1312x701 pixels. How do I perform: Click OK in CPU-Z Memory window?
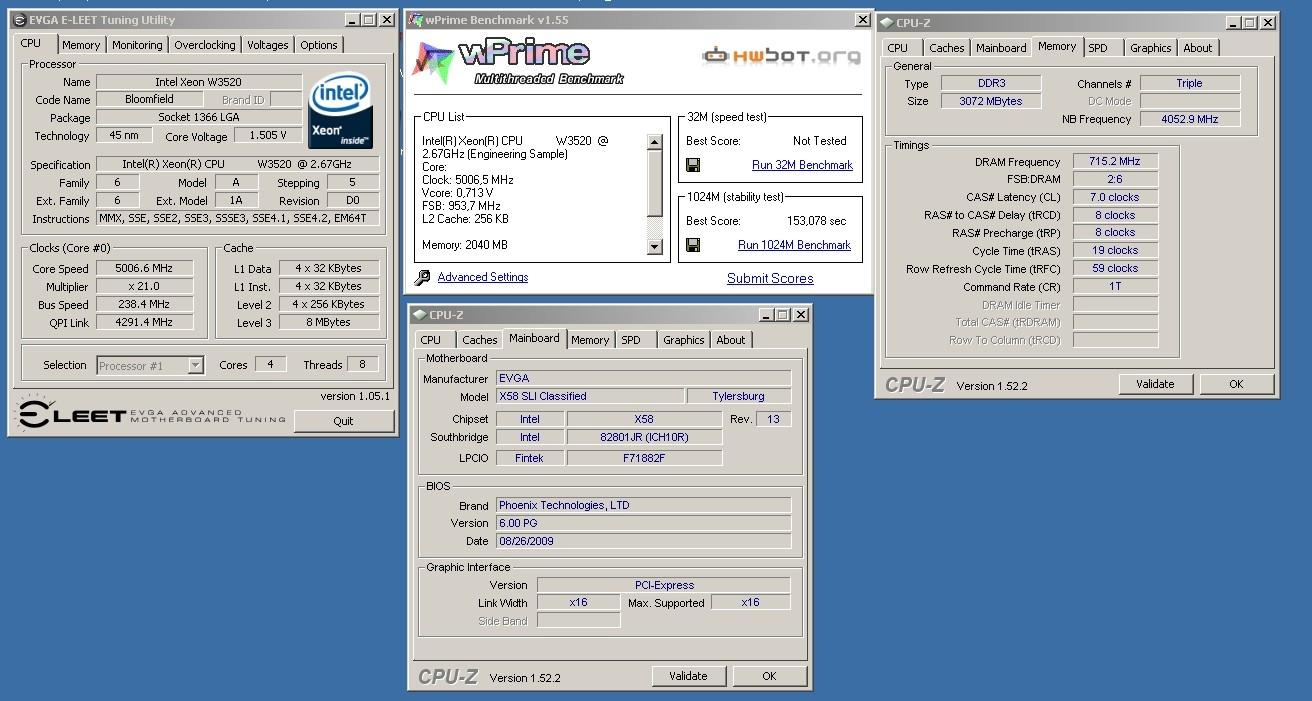pos(1236,384)
